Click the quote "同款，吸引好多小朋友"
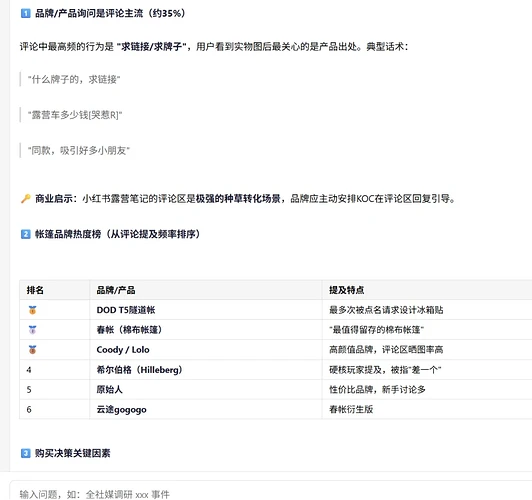This screenshot has height=500, width=532. pos(79,150)
